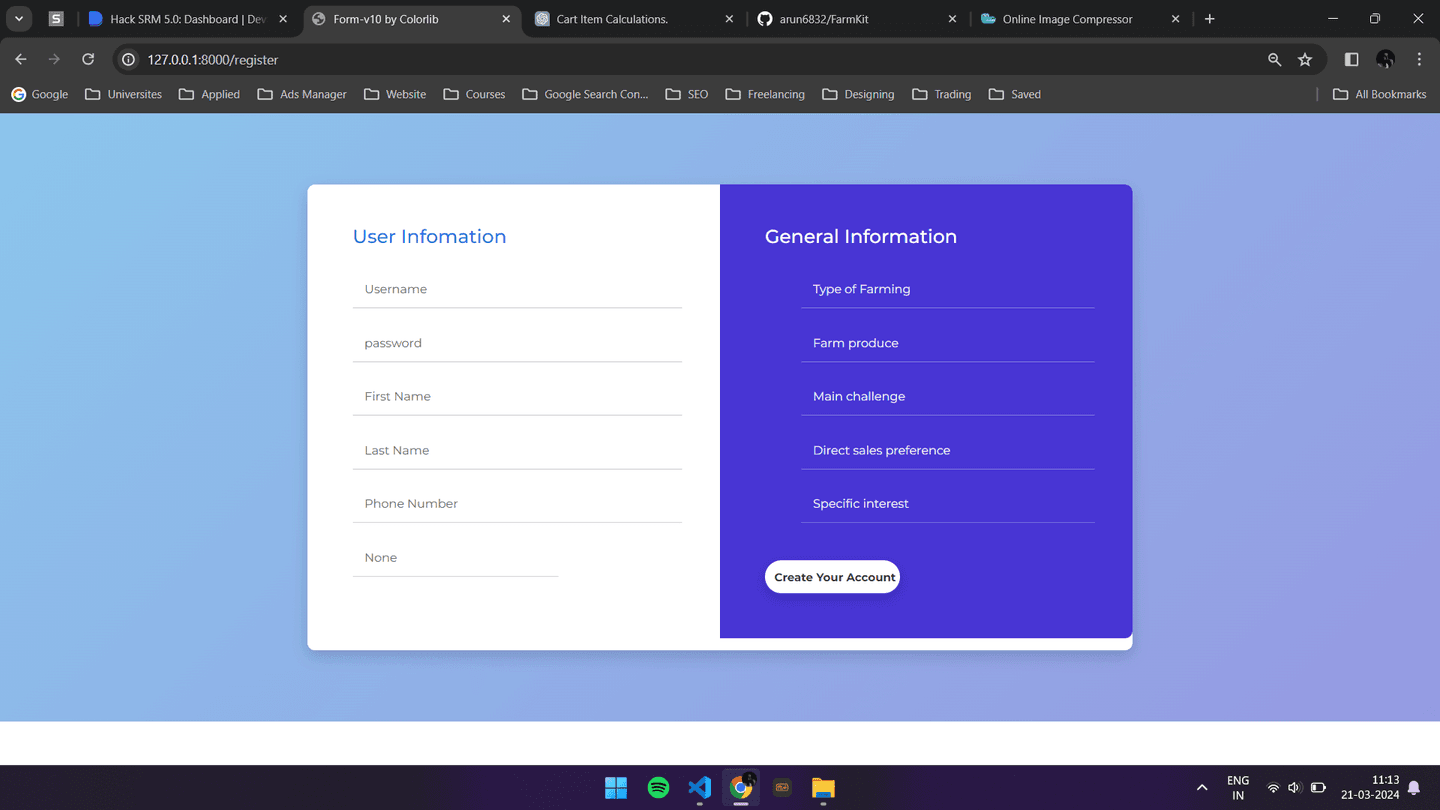Open the Freelancing bookmark folder

click(x=765, y=94)
